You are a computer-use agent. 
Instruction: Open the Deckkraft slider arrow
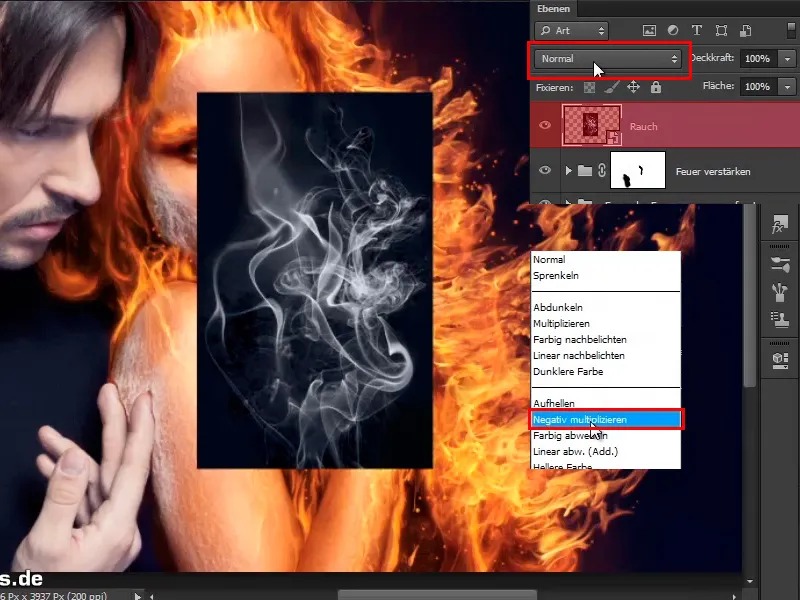pos(787,59)
